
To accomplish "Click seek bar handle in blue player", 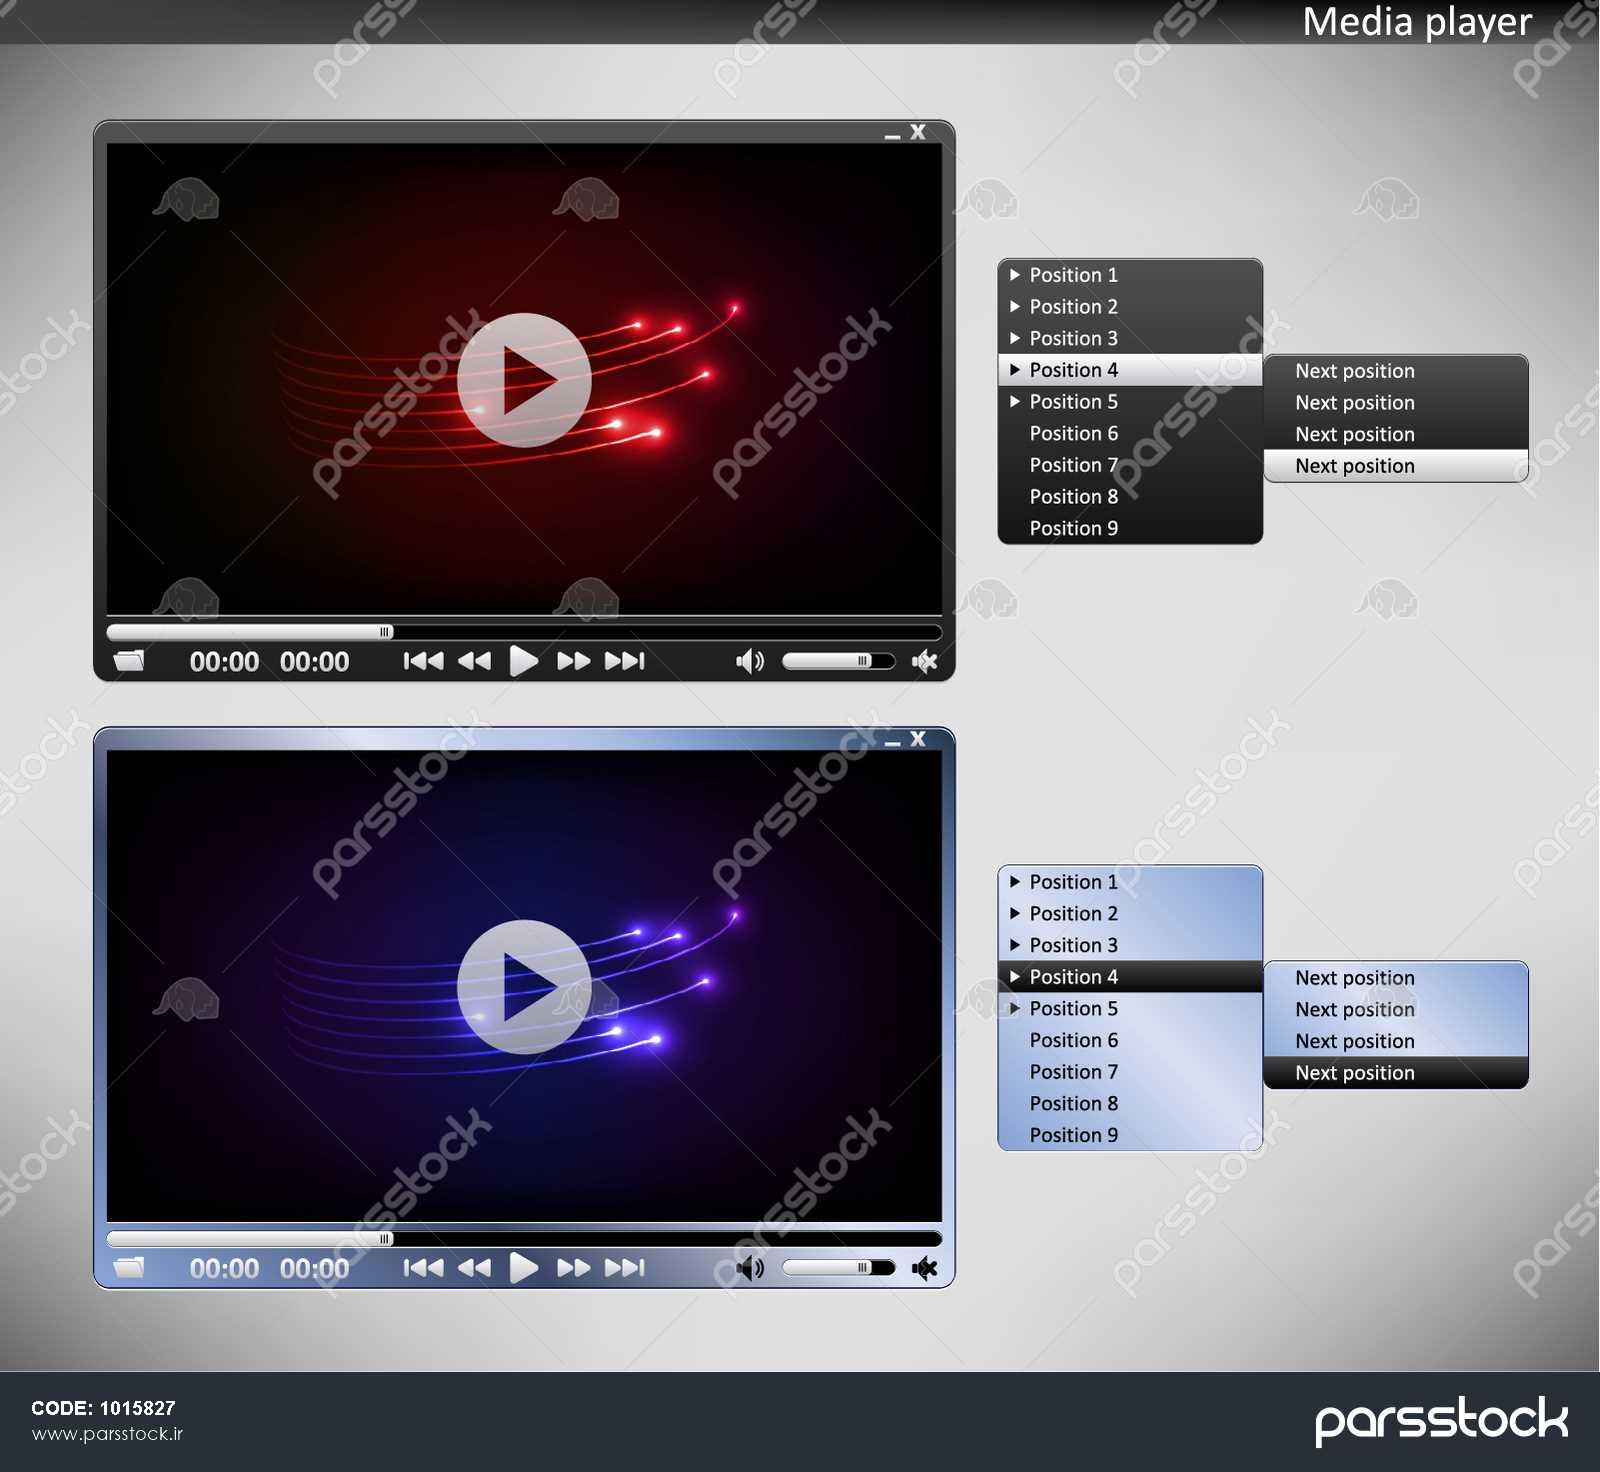I will tap(385, 1239).
